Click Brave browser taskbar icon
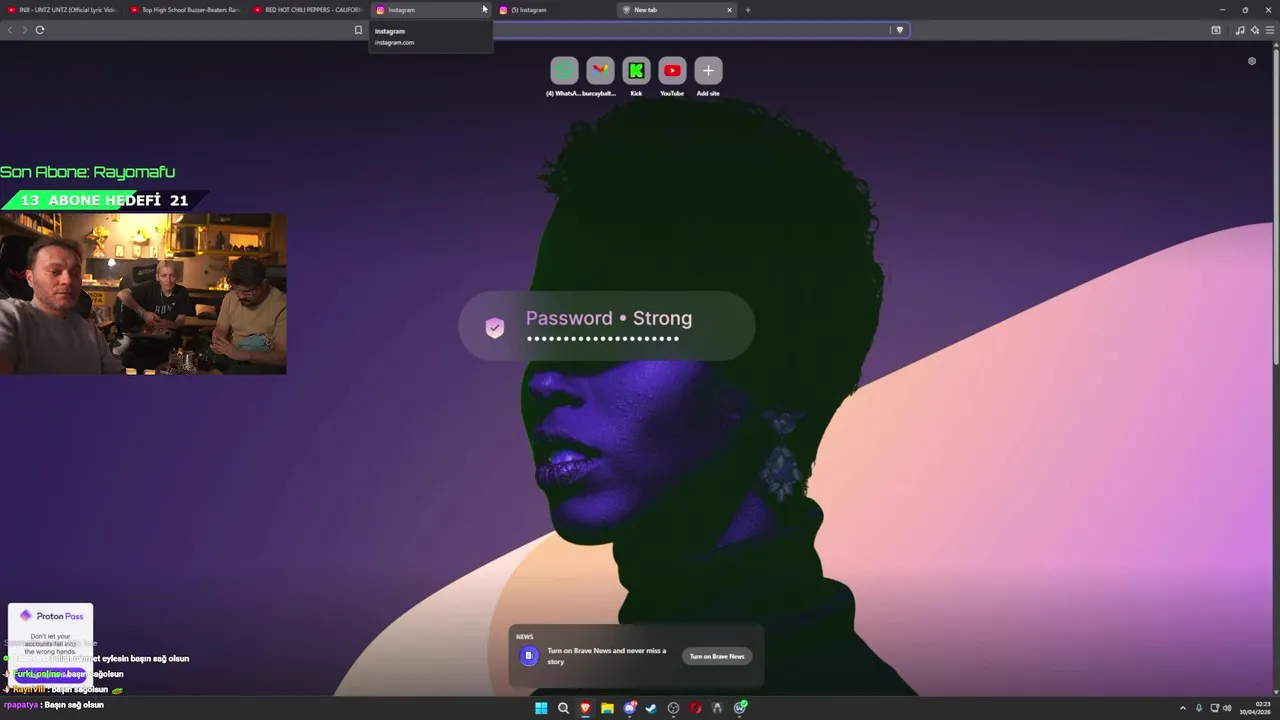Image resolution: width=1280 pixels, height=720 pixels. click(x=585, y=708)
